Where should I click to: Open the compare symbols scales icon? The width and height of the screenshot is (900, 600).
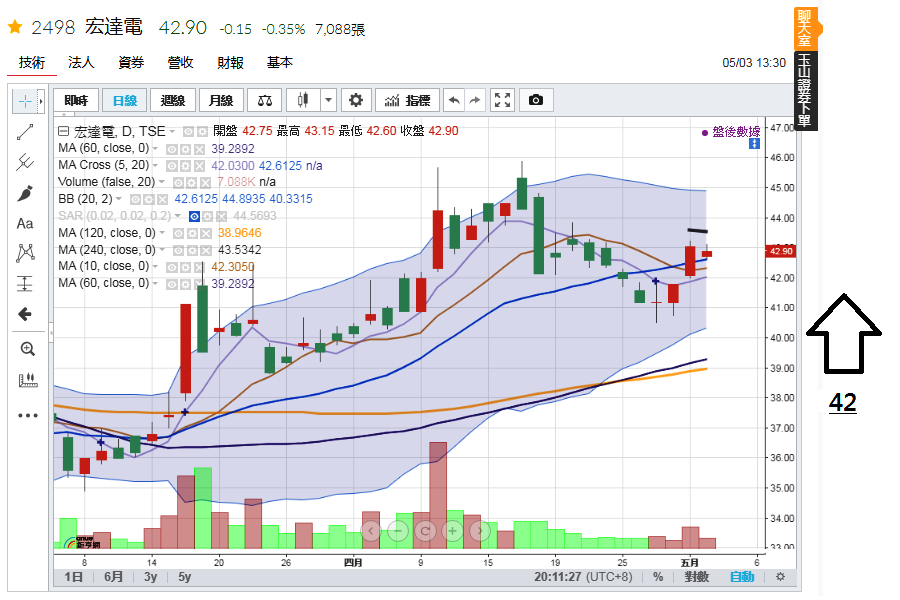pyautogui.click(x=265, y=100)
